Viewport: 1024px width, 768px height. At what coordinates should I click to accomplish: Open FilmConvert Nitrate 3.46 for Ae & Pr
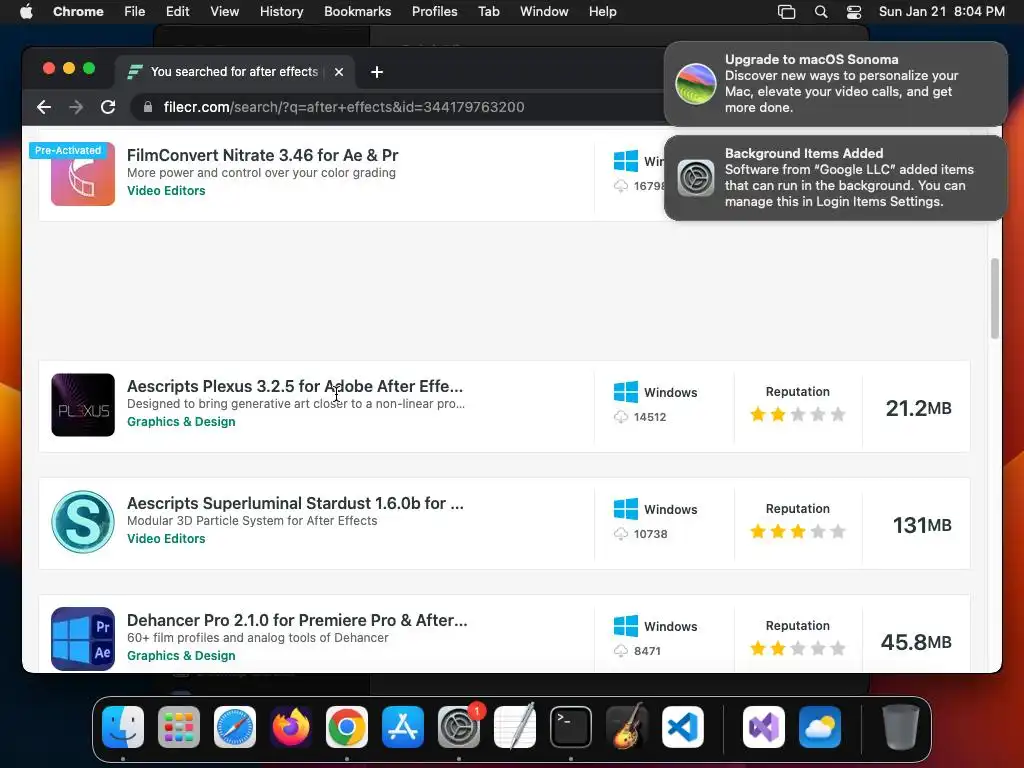263,155
